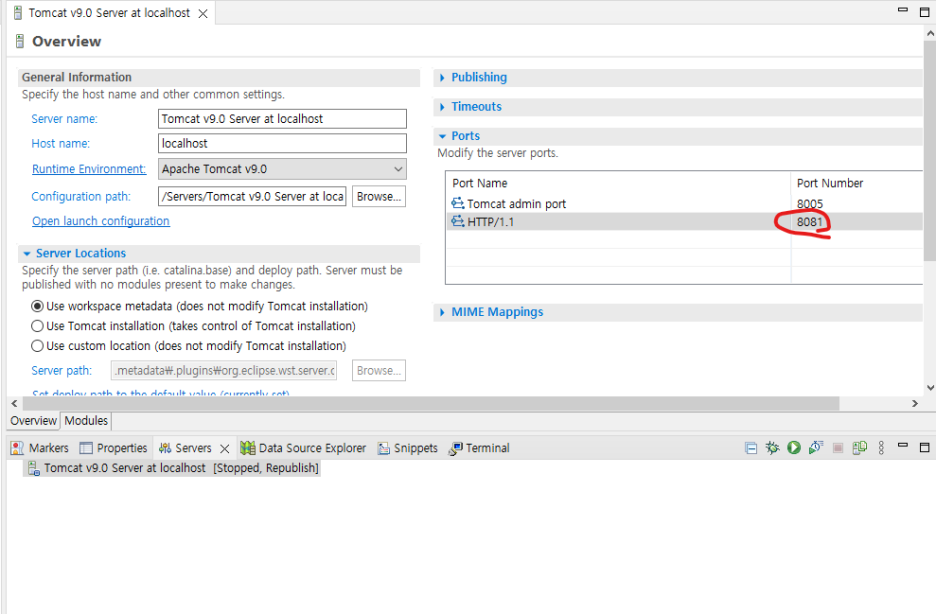Image resolution: width=936 pixels, height=614 pixels.
Task: Open the Markers view tab
Action: 39,448
